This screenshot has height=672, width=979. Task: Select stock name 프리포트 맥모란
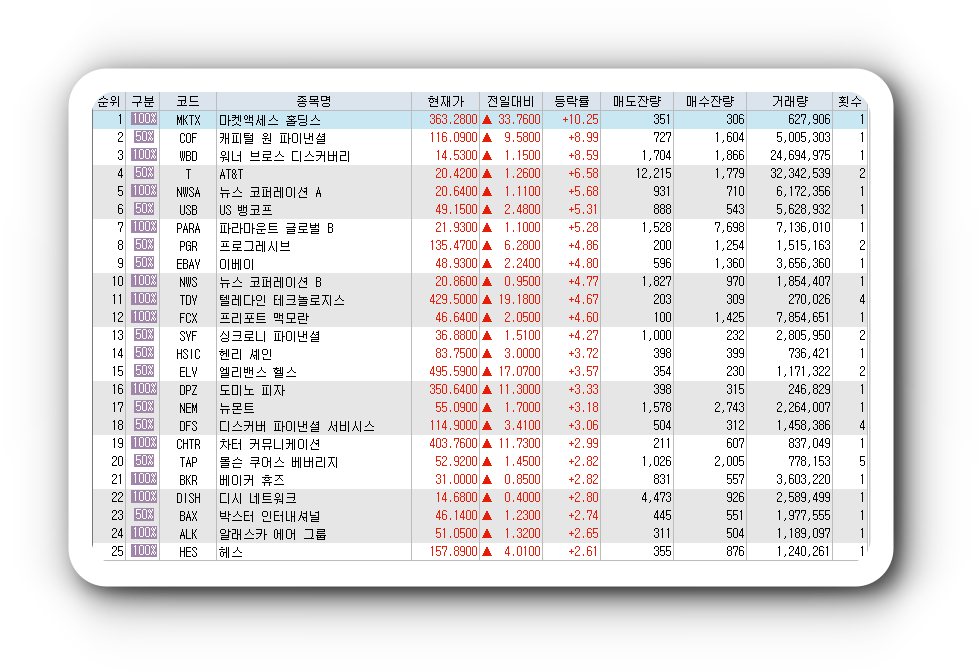[263, 318]
